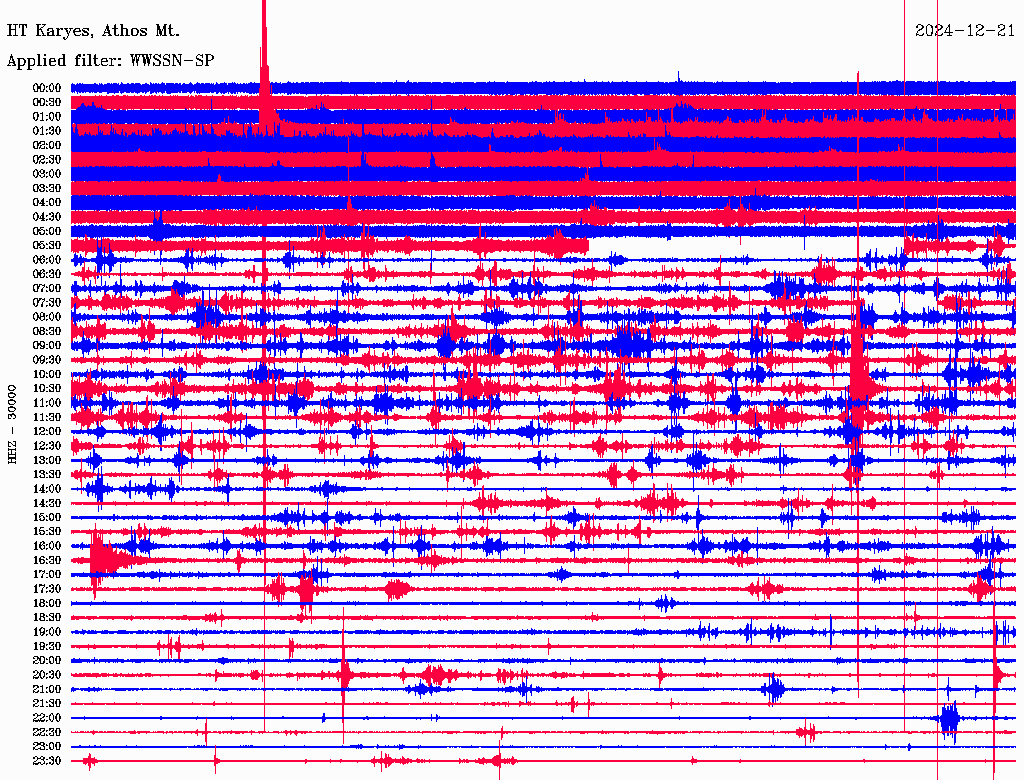Click the 14:30 time label
Viewport: 1024px width, 780px height.
click(47, 503)
